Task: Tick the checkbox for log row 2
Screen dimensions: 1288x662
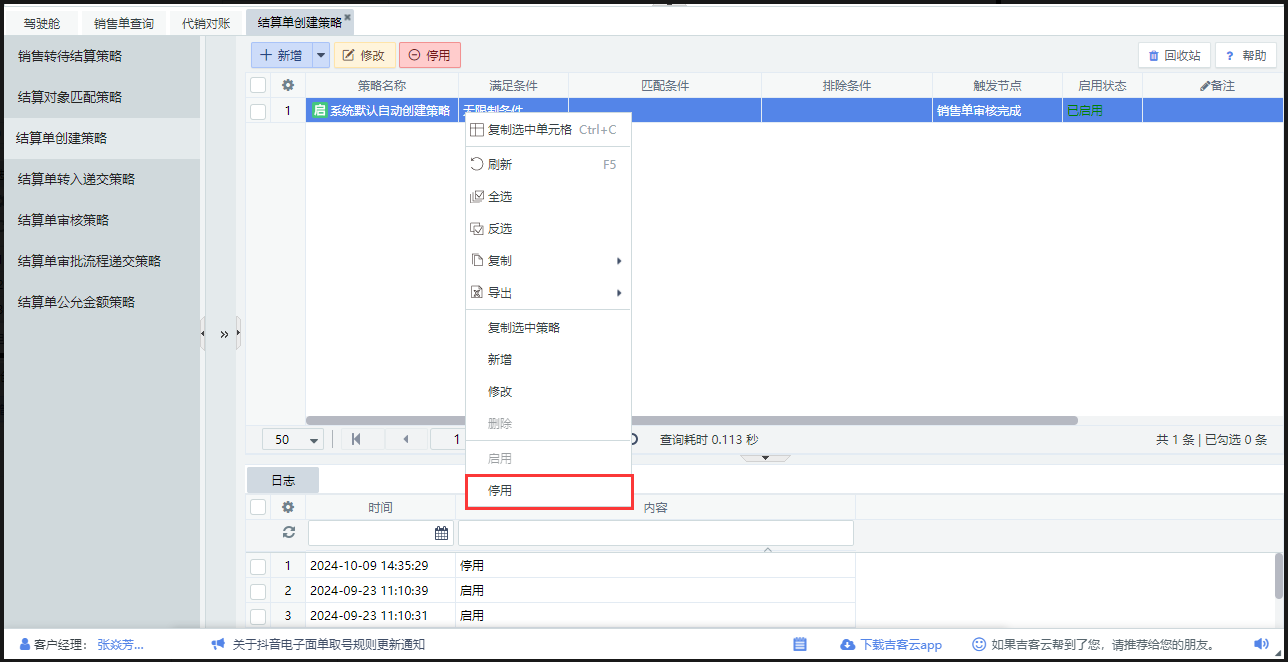Action: click(258, 591)
